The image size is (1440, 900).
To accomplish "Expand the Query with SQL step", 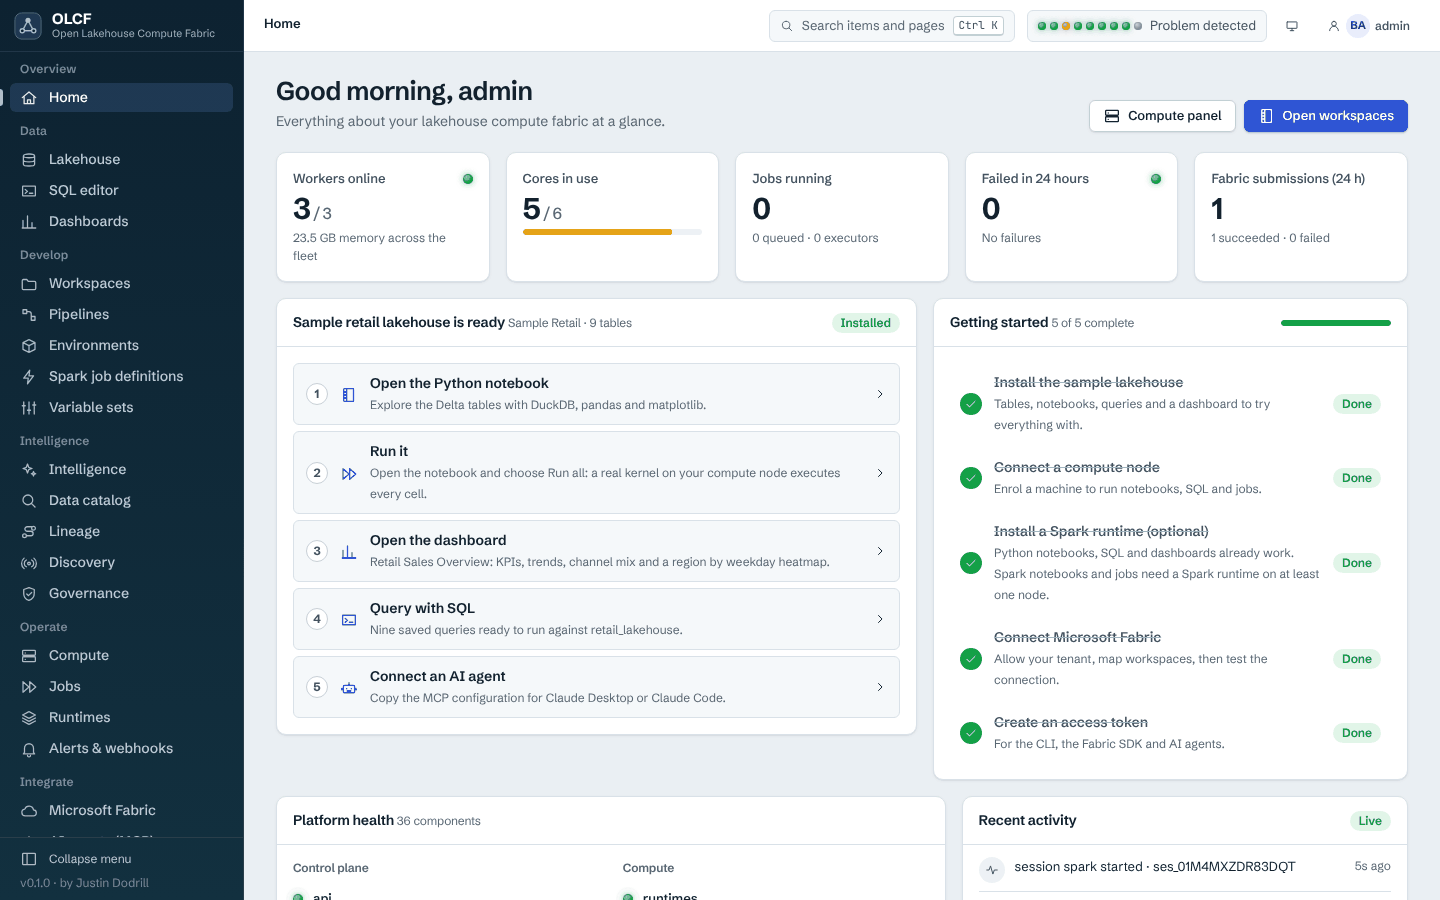I will tap(596, 619).
